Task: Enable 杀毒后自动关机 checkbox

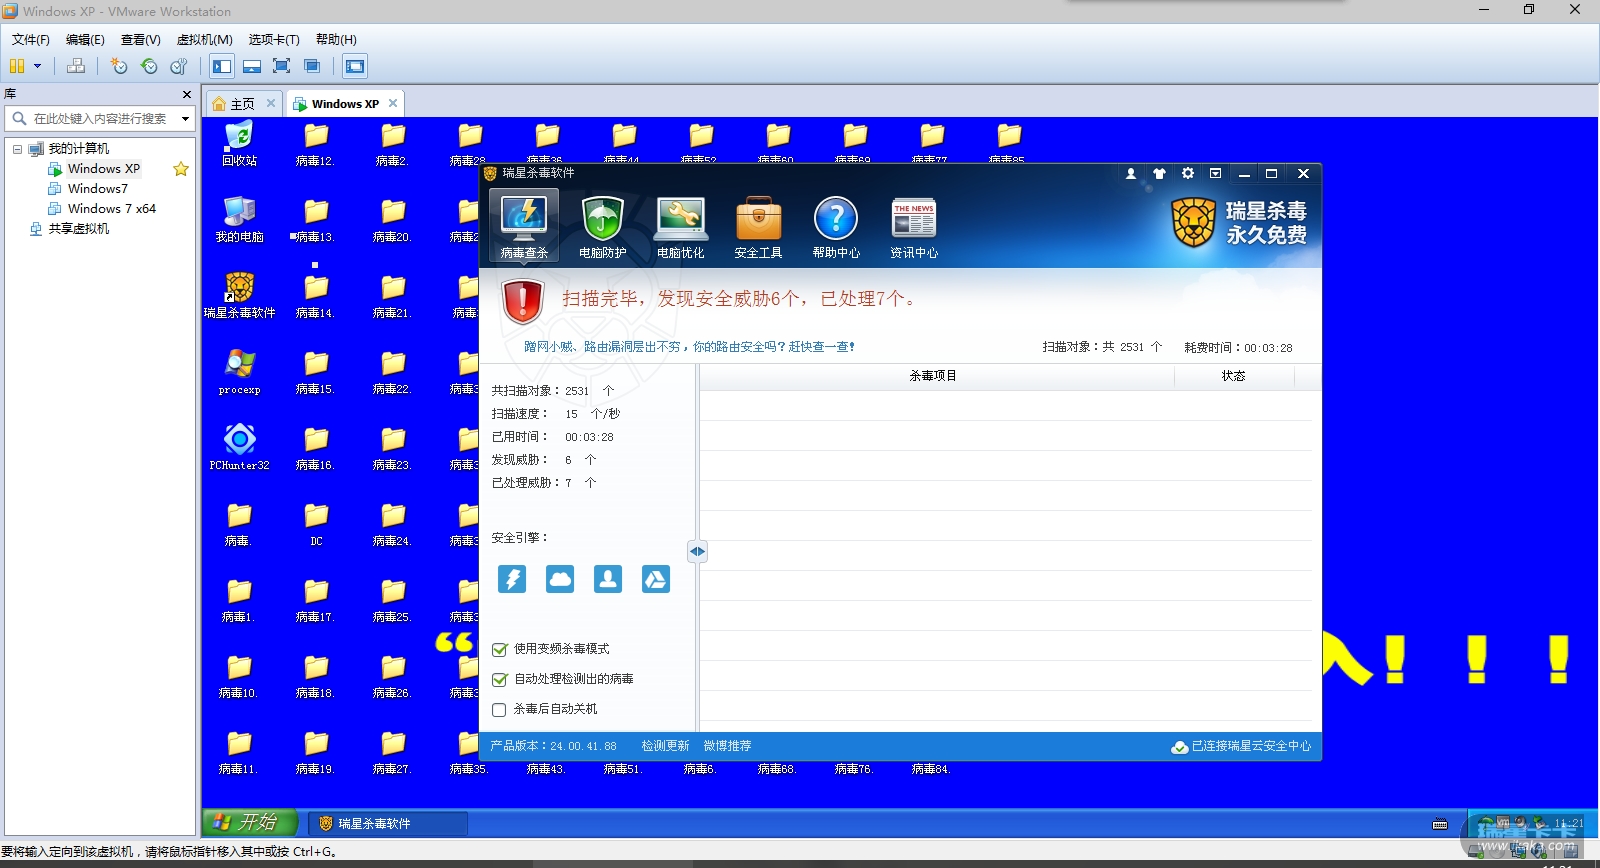Action: click(500, 710)
